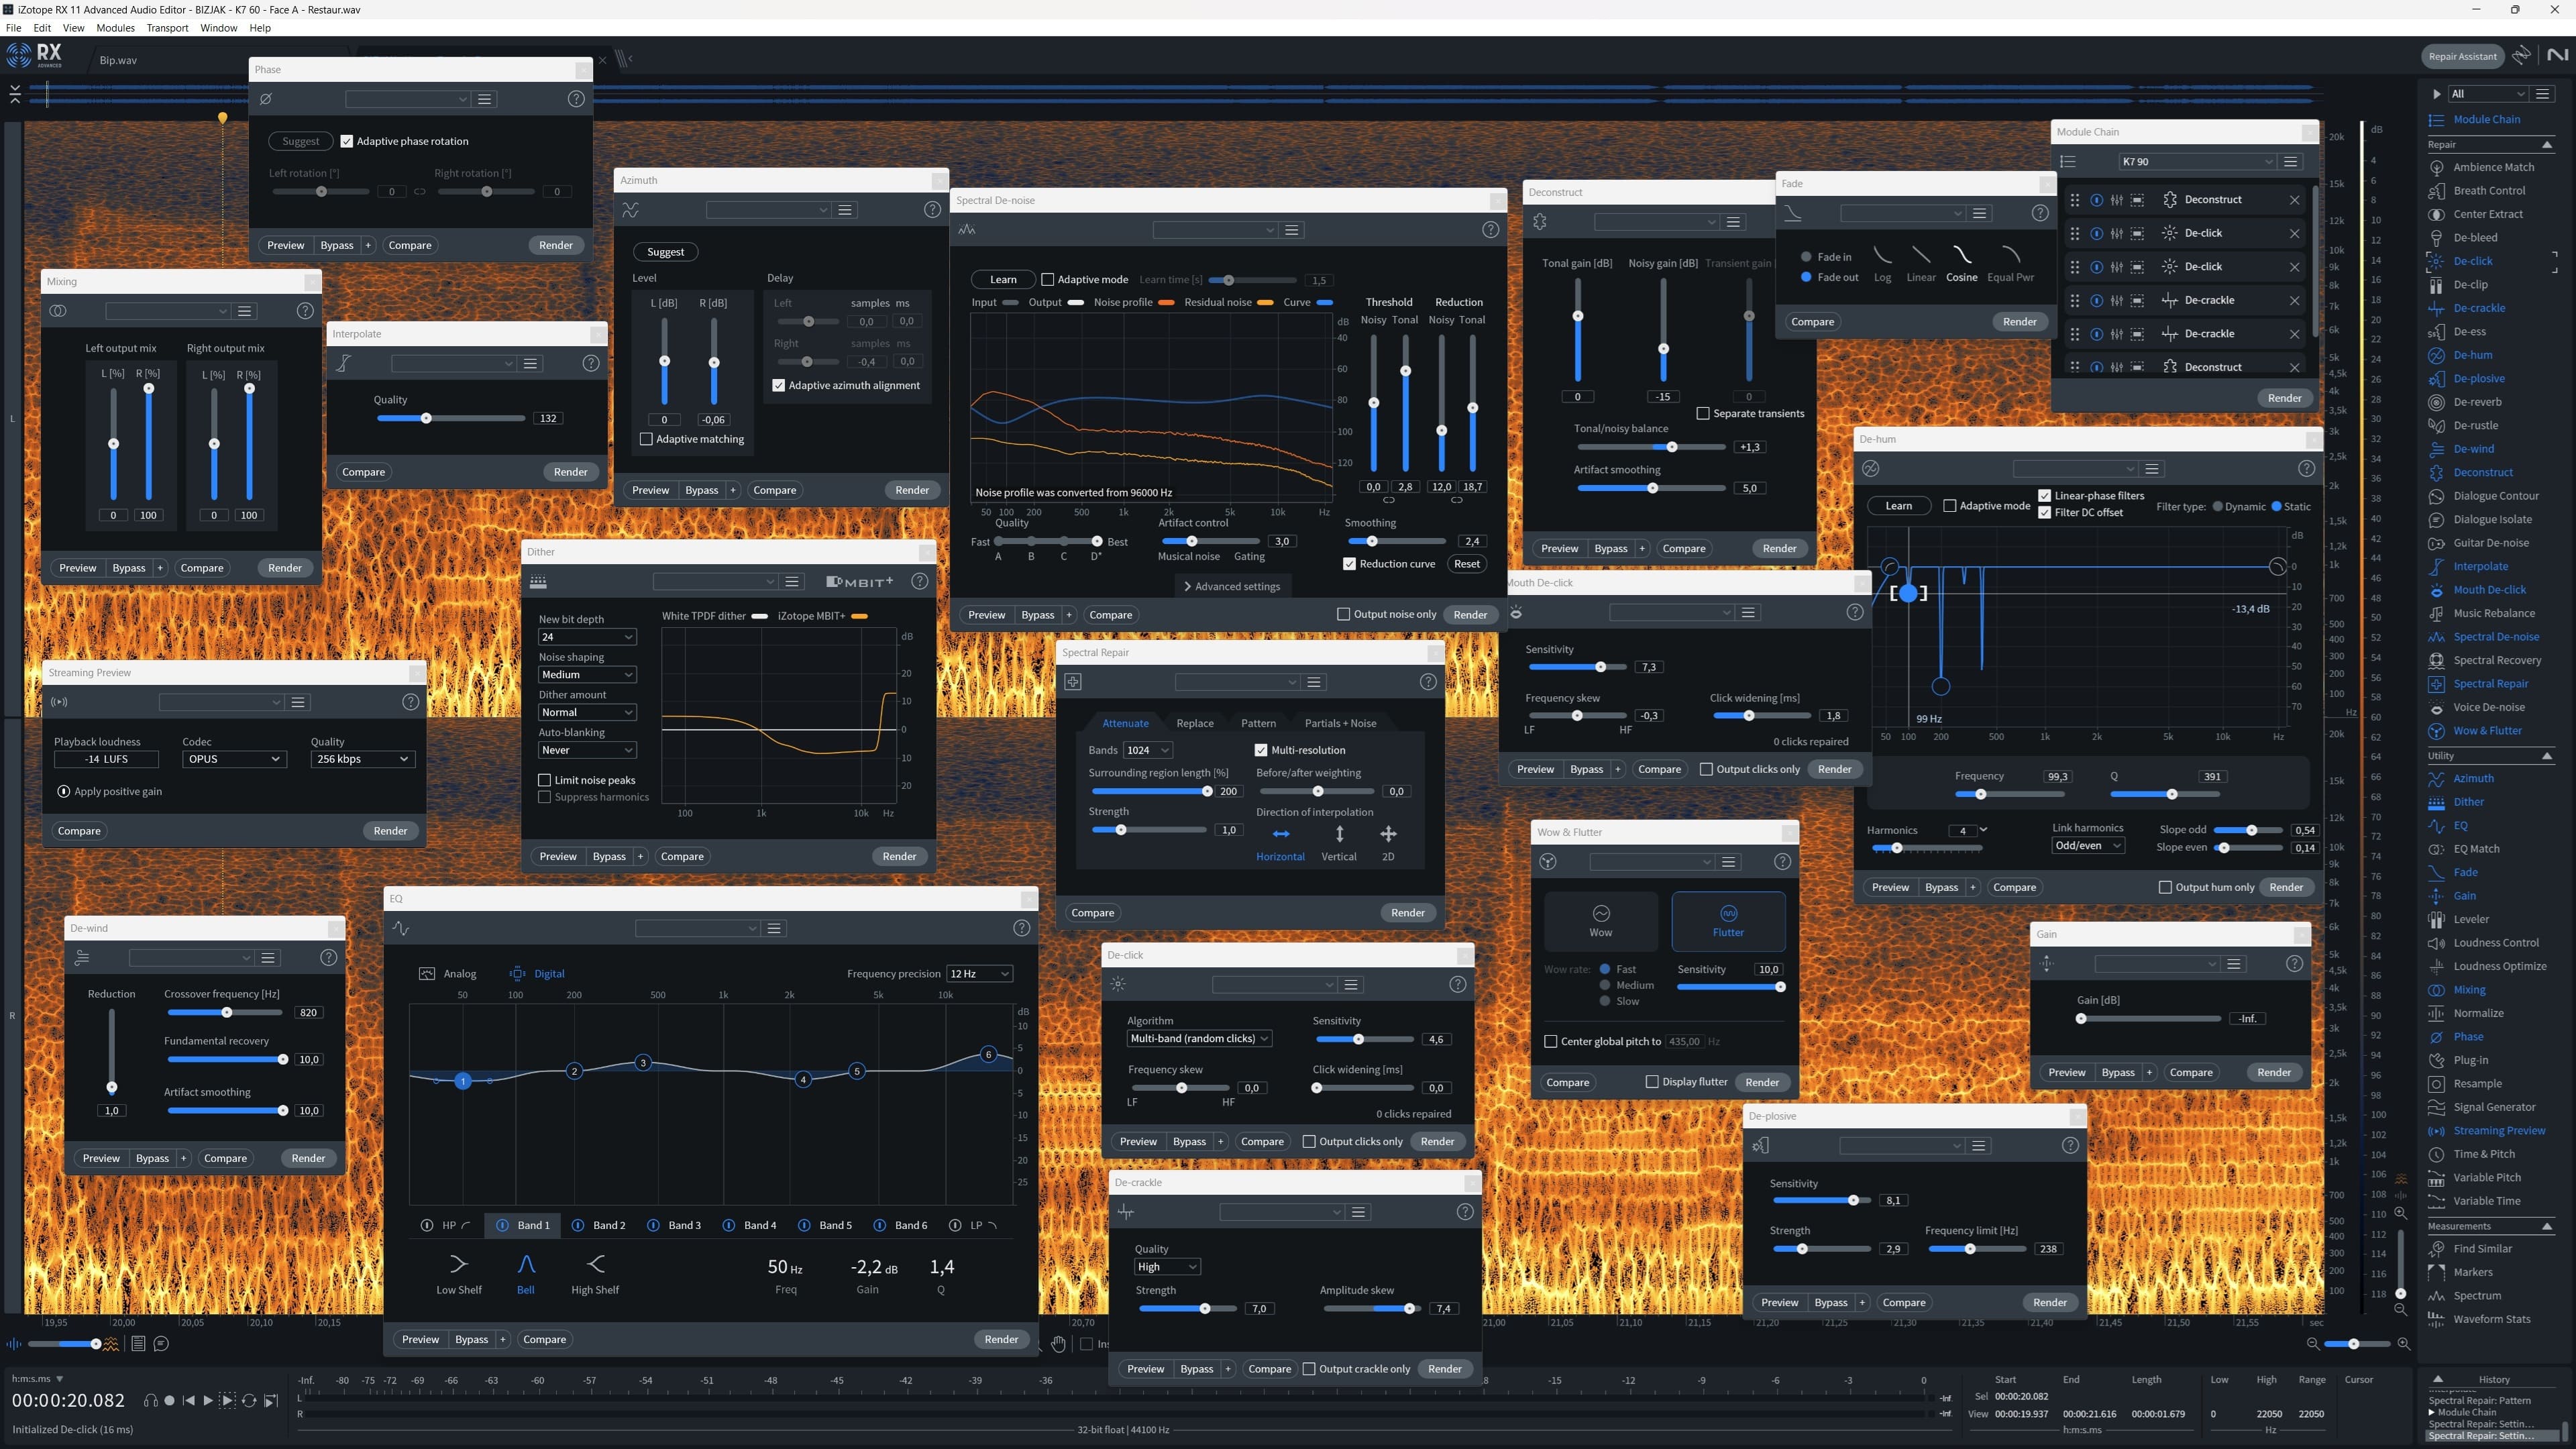Image resolution: width=2576 pixels, height=1449 pixels.
Task: Open Spectral De-noise in sidebar list
Action: click(x=2496, y=637)
